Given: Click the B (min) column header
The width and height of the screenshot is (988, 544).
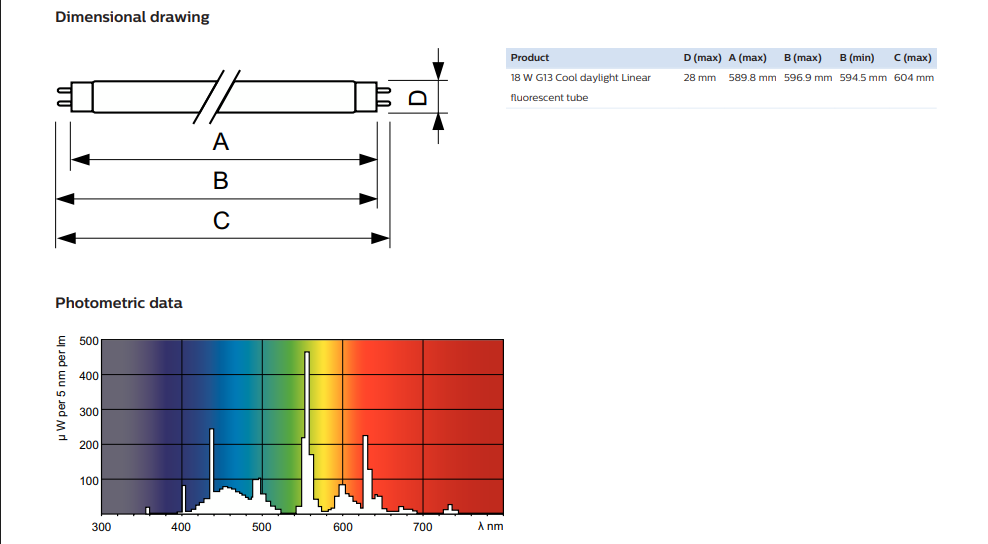Looking at the screenshot, I should click(x=857, y=58).
